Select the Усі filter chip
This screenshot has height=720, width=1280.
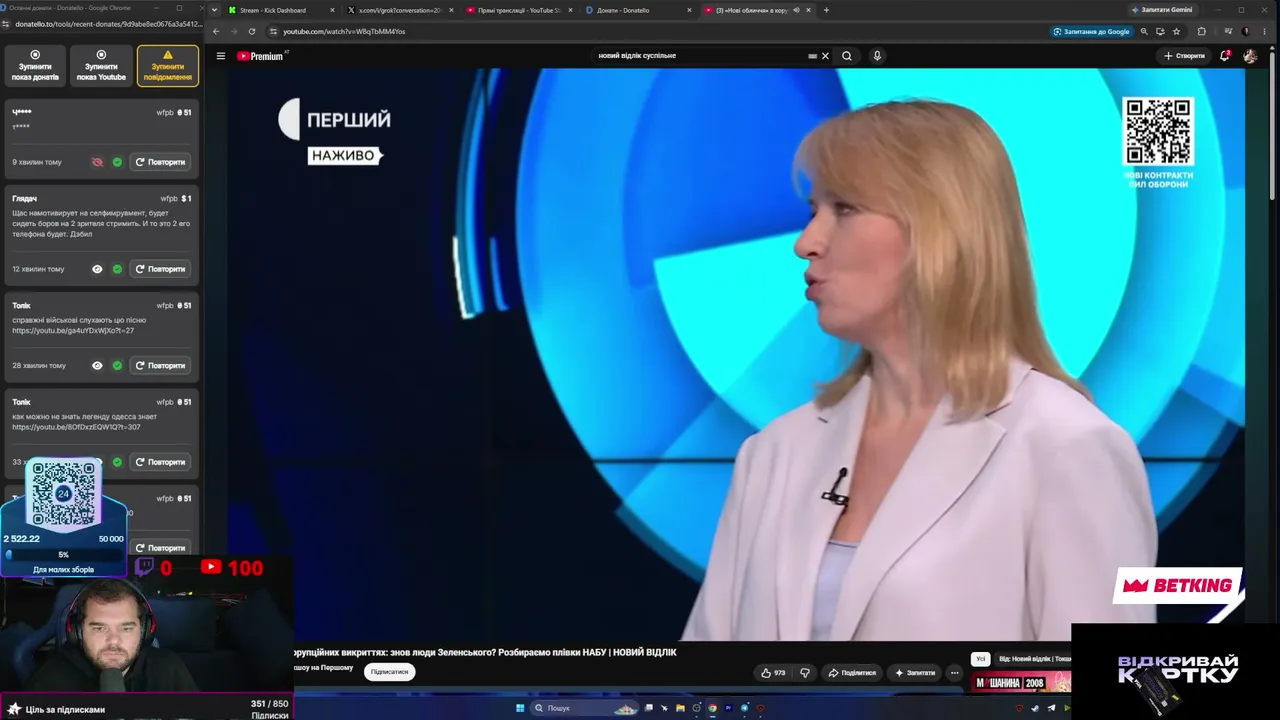click(981, 659)
